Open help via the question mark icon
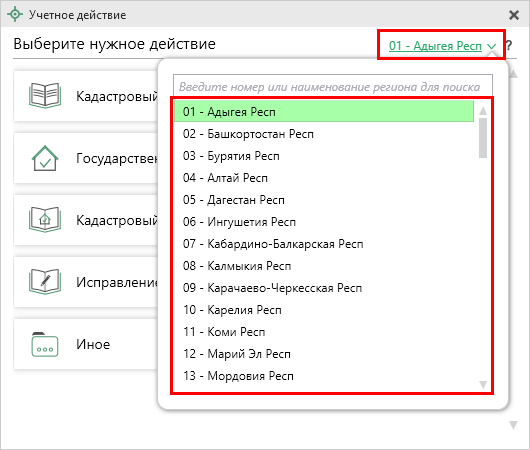The height and width of the screenshot is (450, 530). 509,45
